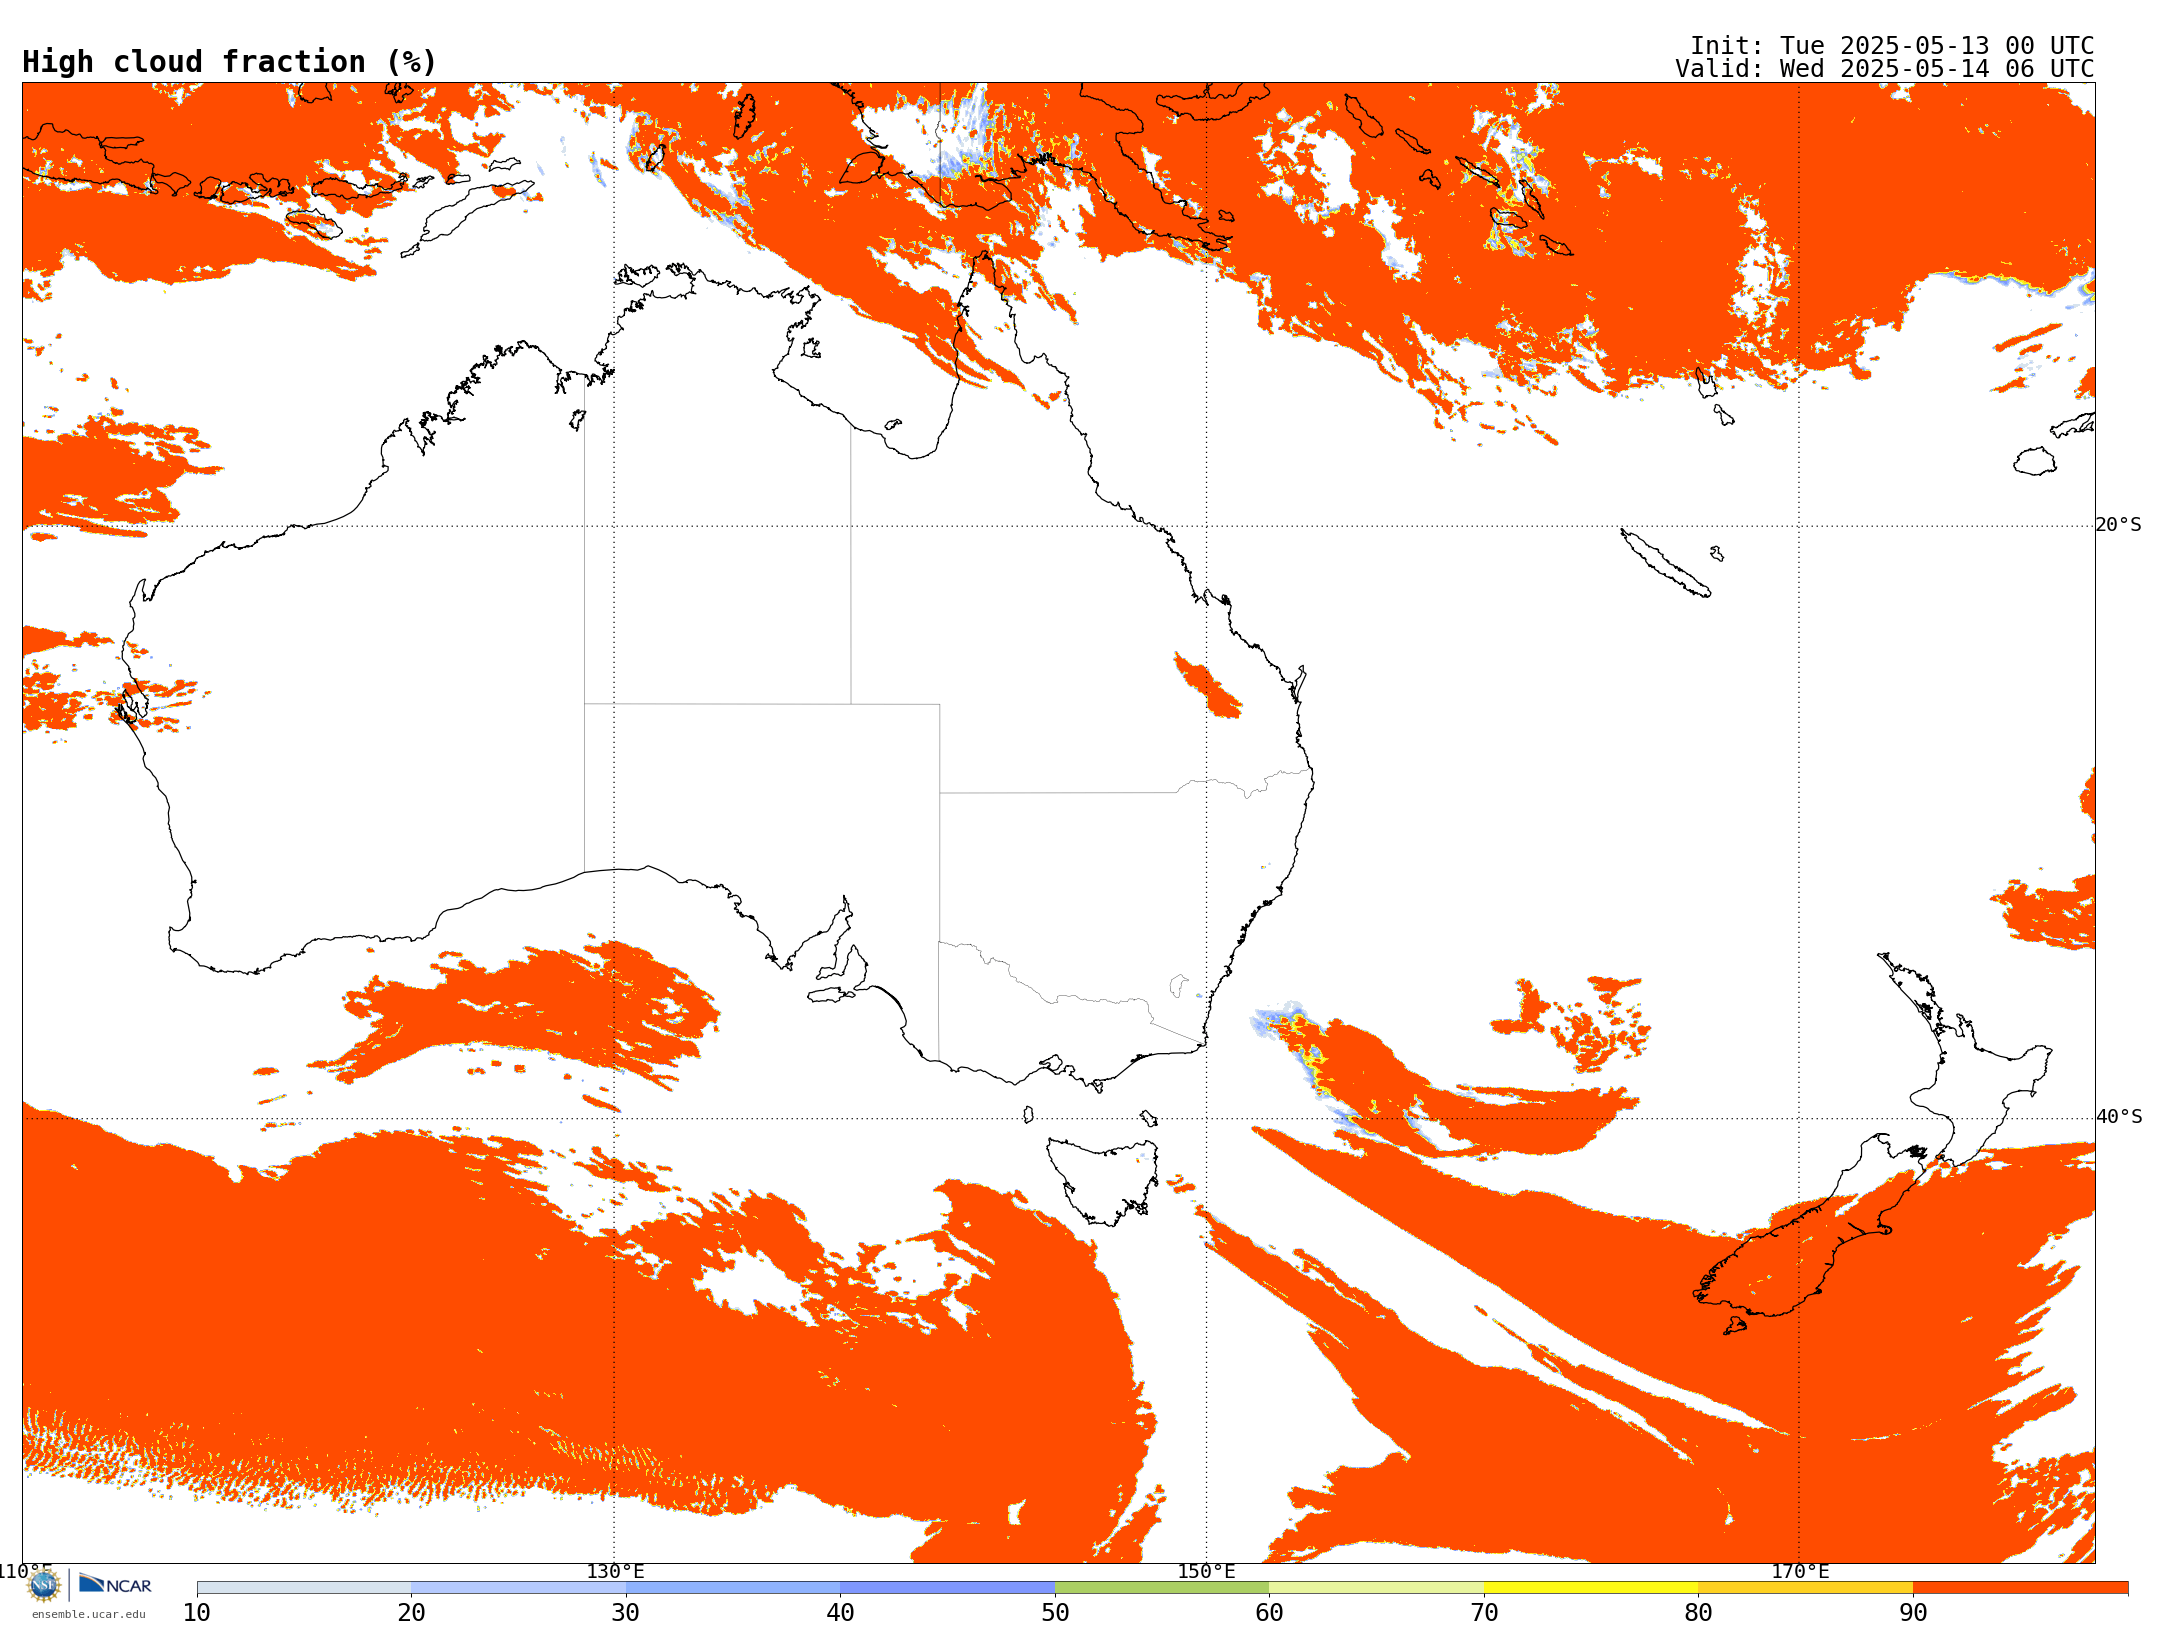This screenshot has width=2160, height=1626.
Task: Click the 'High cloud fraction (%)' title
Action: tap(229, 62)
